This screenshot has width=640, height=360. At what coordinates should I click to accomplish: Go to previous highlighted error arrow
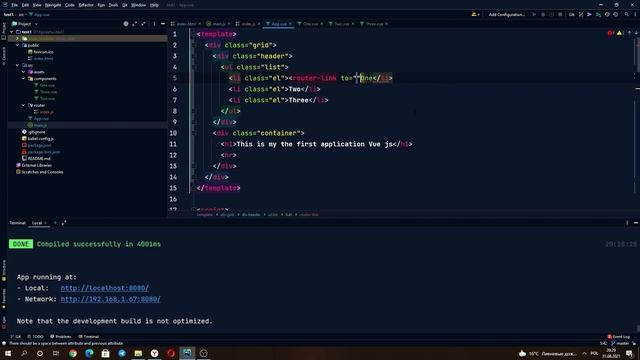pos(629,33)
